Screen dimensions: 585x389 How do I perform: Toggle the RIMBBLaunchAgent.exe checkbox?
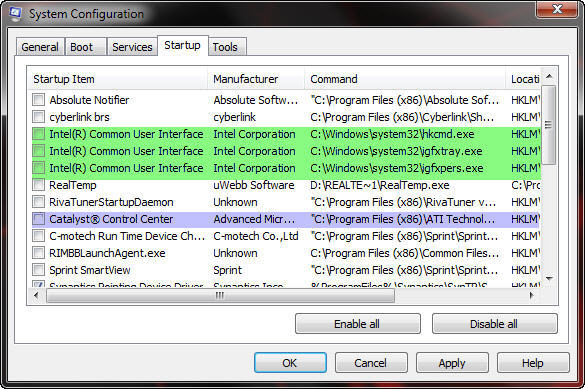[x=38, y=253]
